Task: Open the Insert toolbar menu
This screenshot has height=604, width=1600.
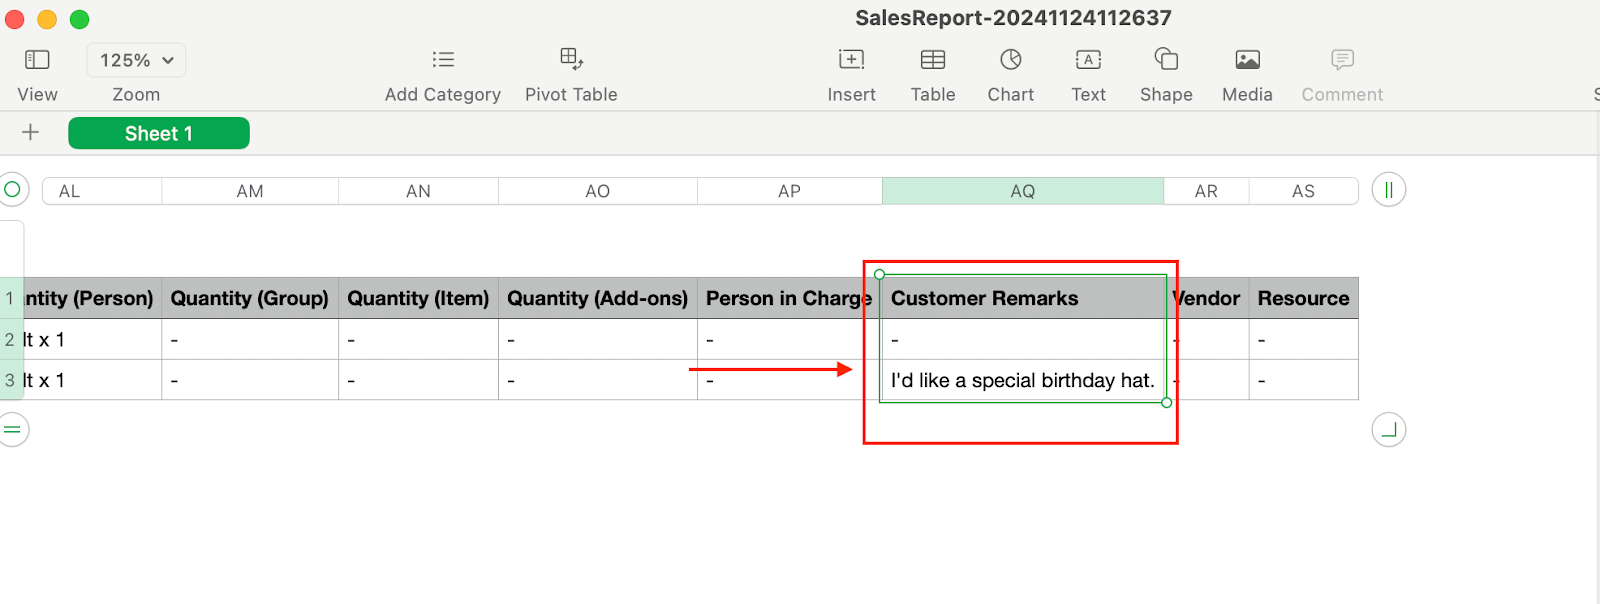Action: pyautogui.click(x=851, y=60)
